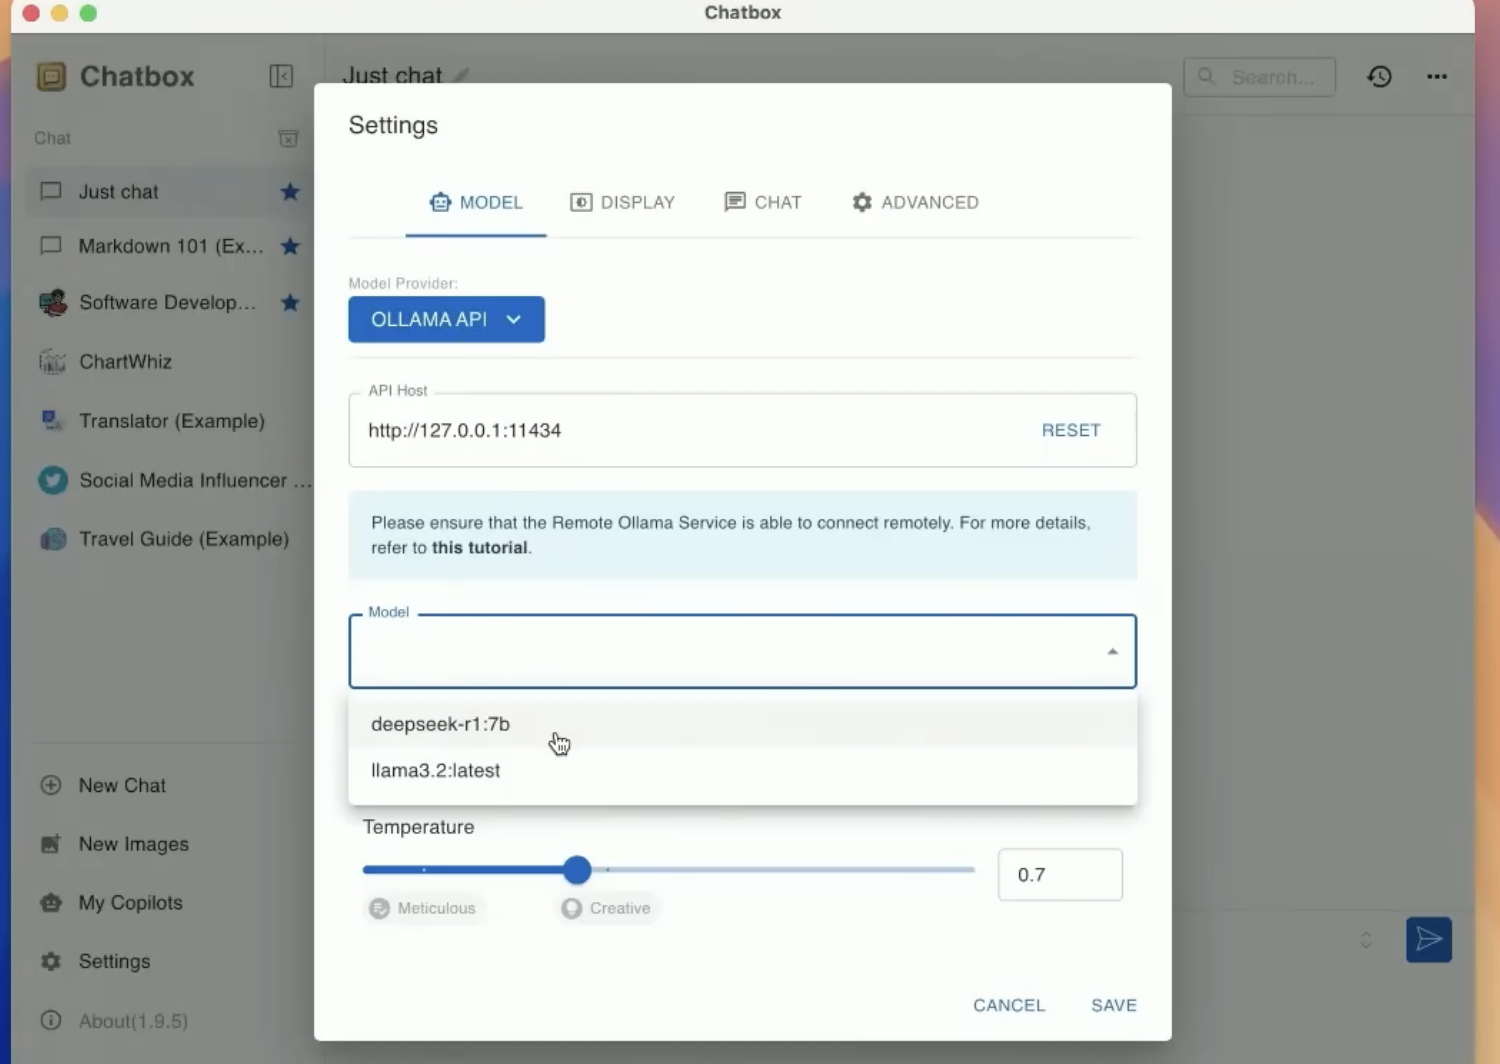Image resolution: width=1500 pixels, height=1064 pixels.
Task: Click the About(1.9.5) label
Action: pos(133,1021)
